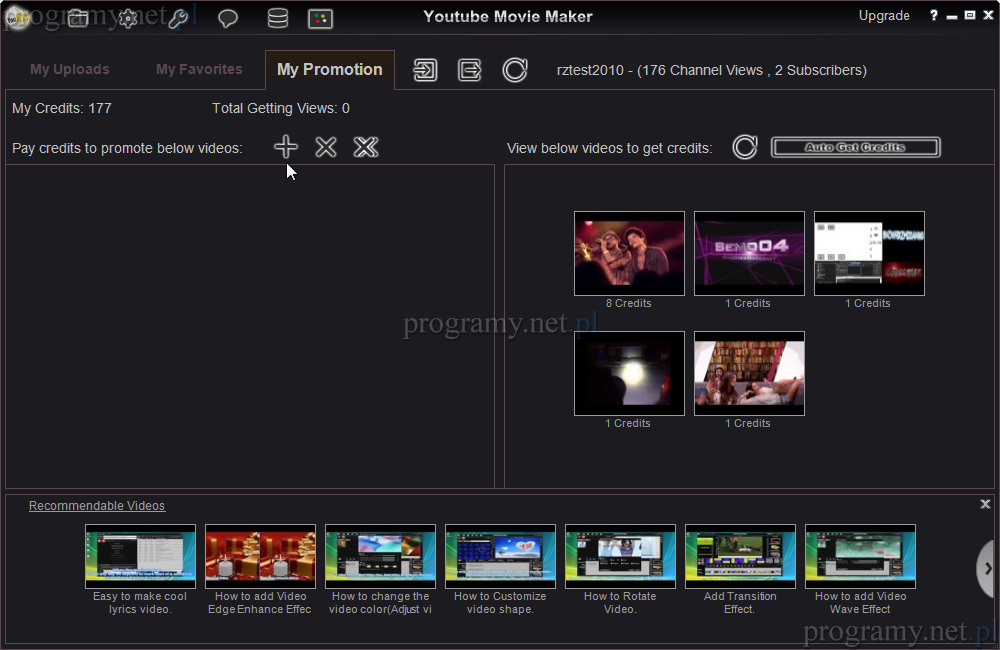Select the 8 Credits video thumbnail
The width and height of the screenshot is (1000, 650).
629,253
